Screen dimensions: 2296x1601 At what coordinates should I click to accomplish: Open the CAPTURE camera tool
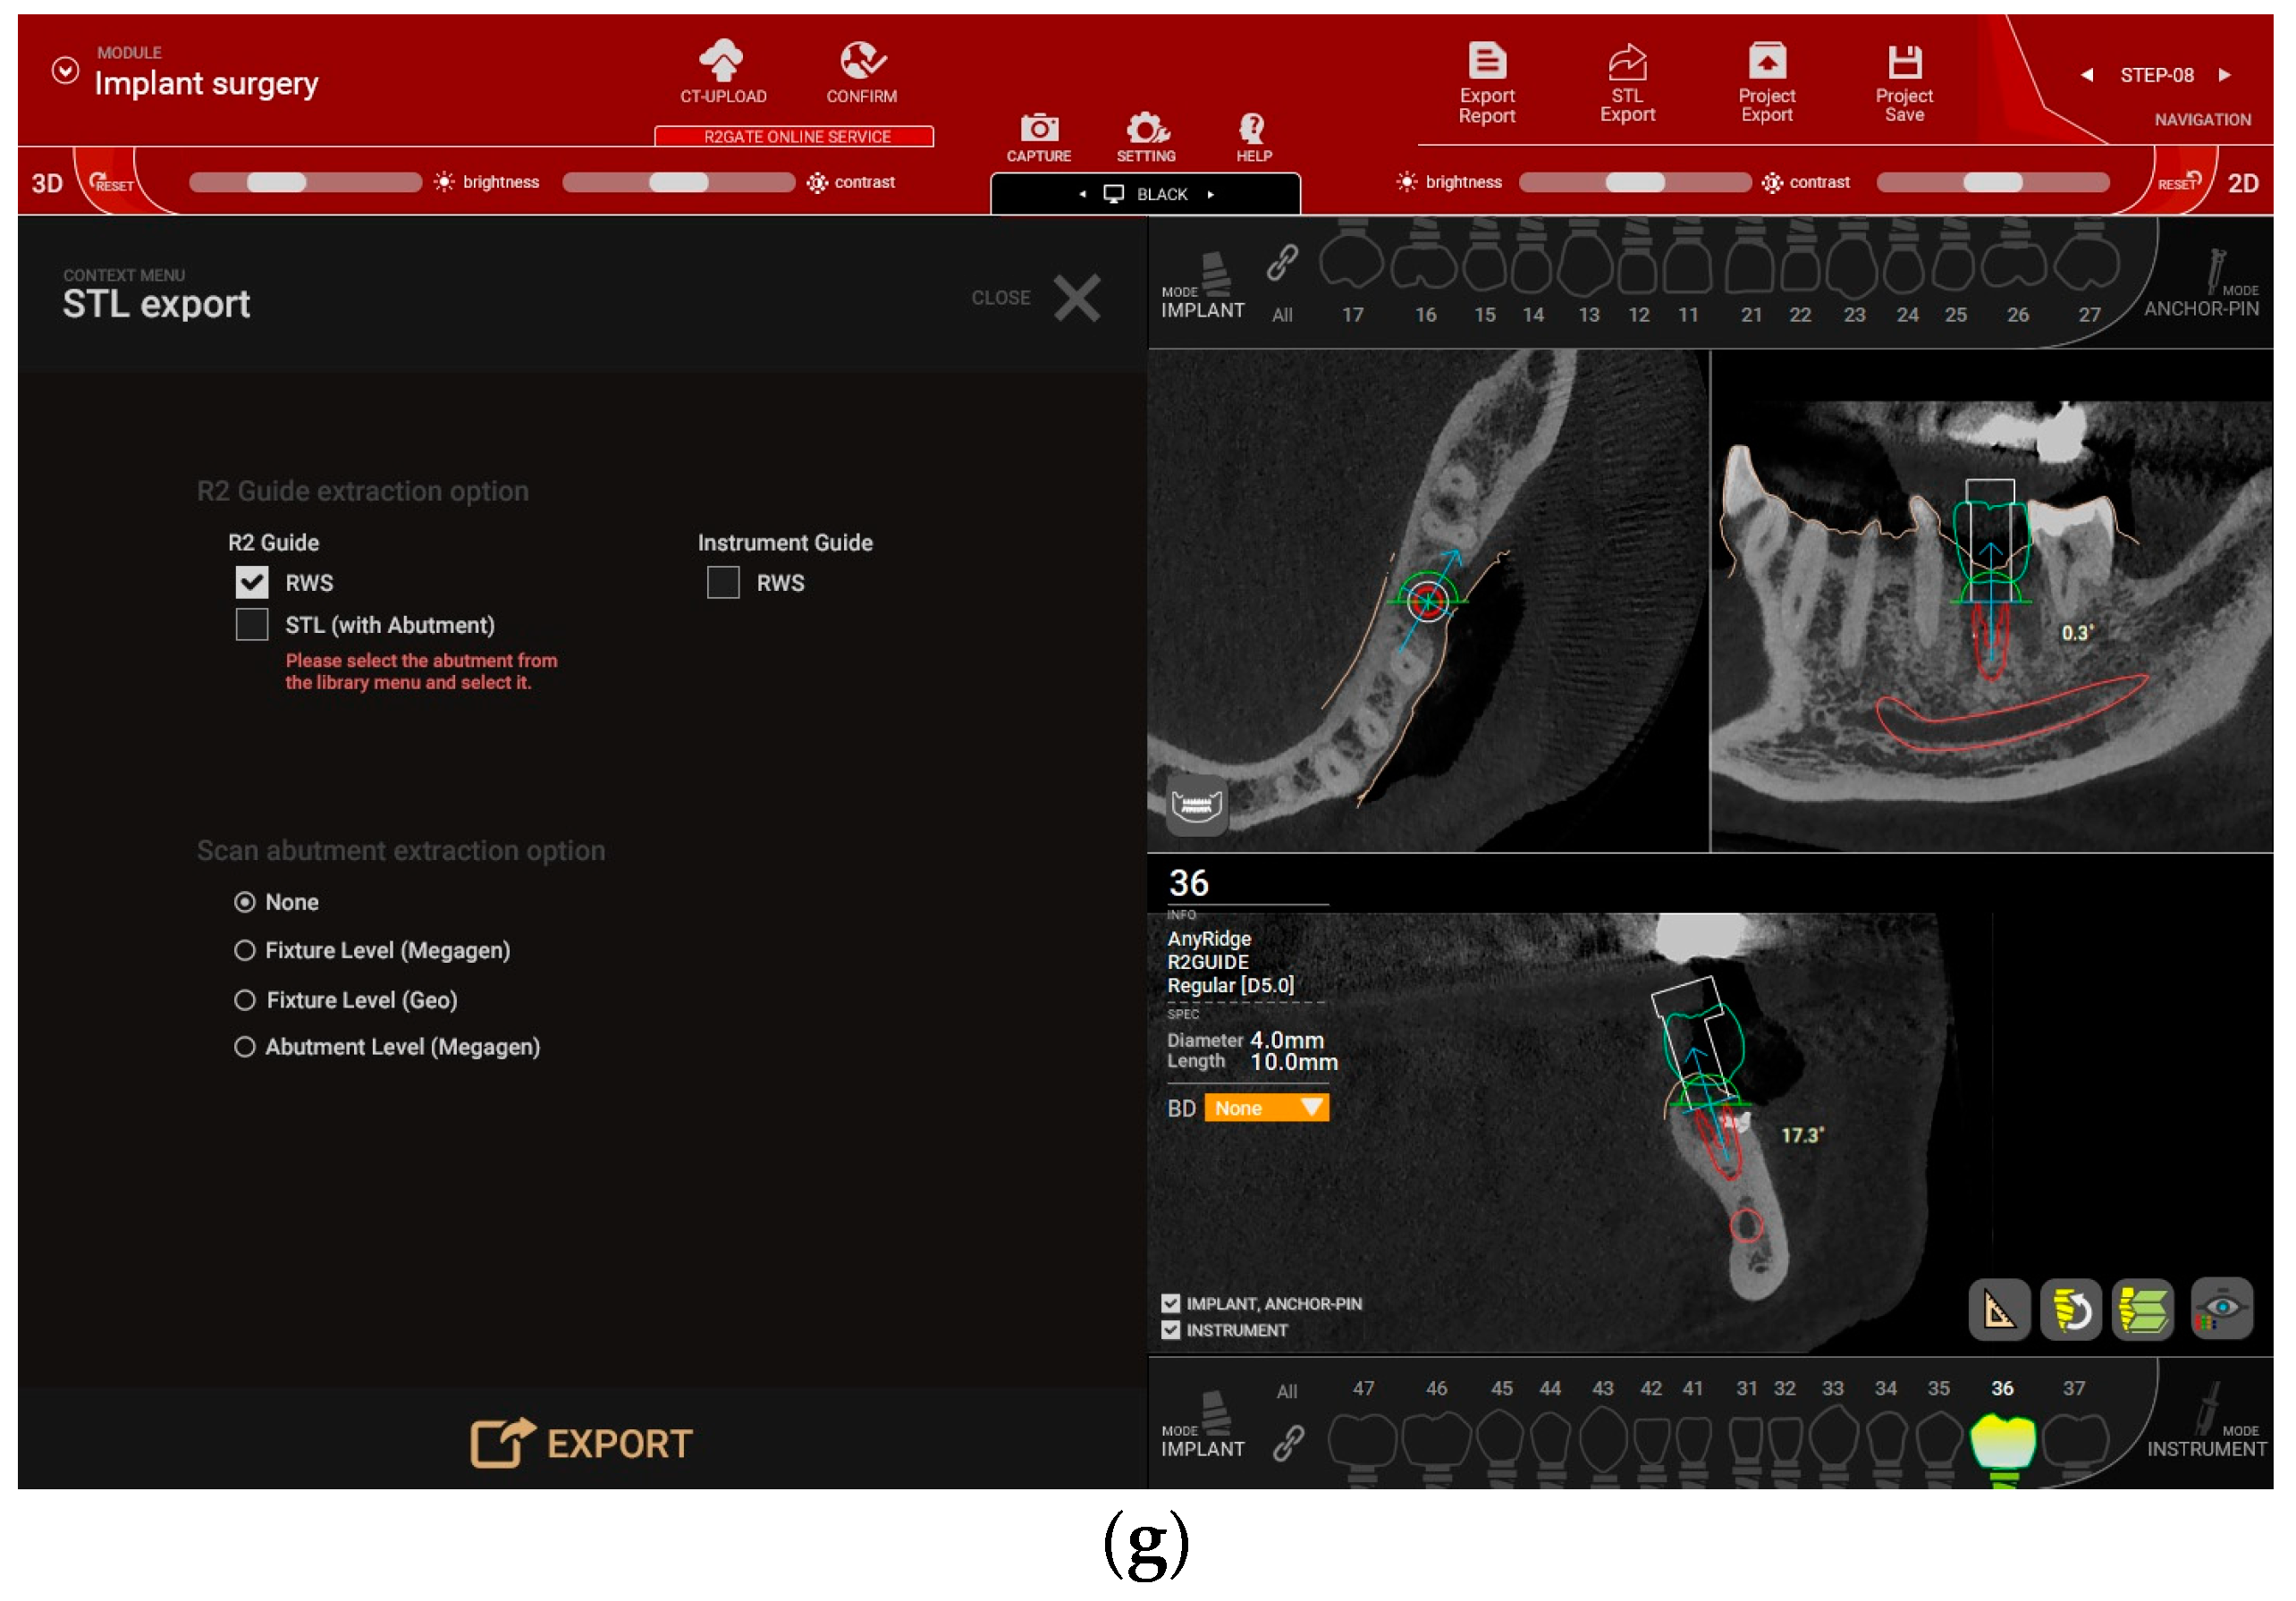(x=1039, y=129)
